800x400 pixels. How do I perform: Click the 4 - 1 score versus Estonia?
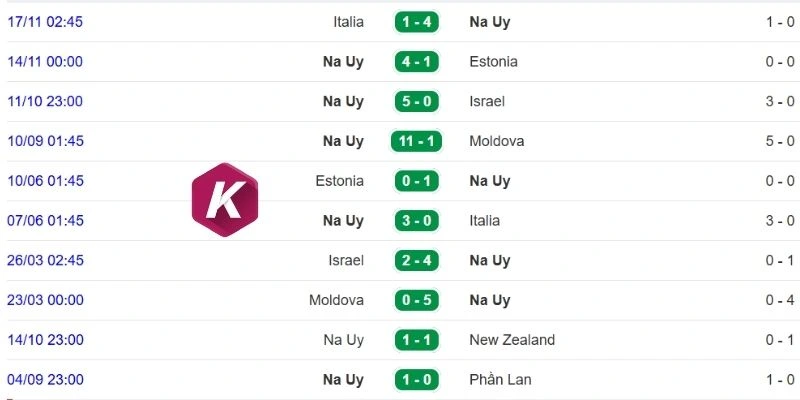[x=417, y=62]
